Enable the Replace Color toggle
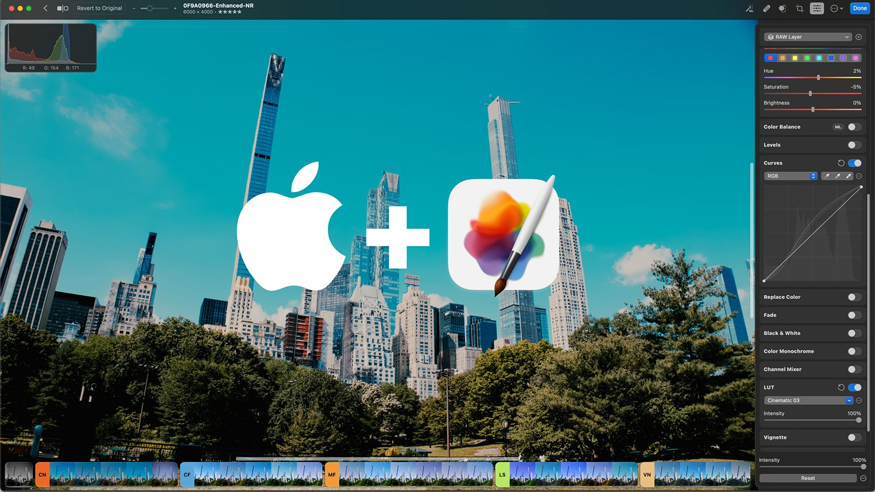The width and height of the screenshot is (875, 492). [x=854, y=297]
